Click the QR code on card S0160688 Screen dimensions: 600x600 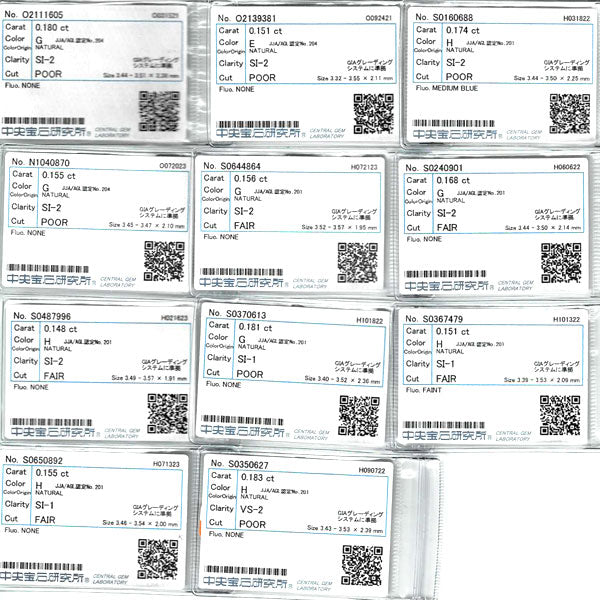pyautogui.click(x=569, y=112)
